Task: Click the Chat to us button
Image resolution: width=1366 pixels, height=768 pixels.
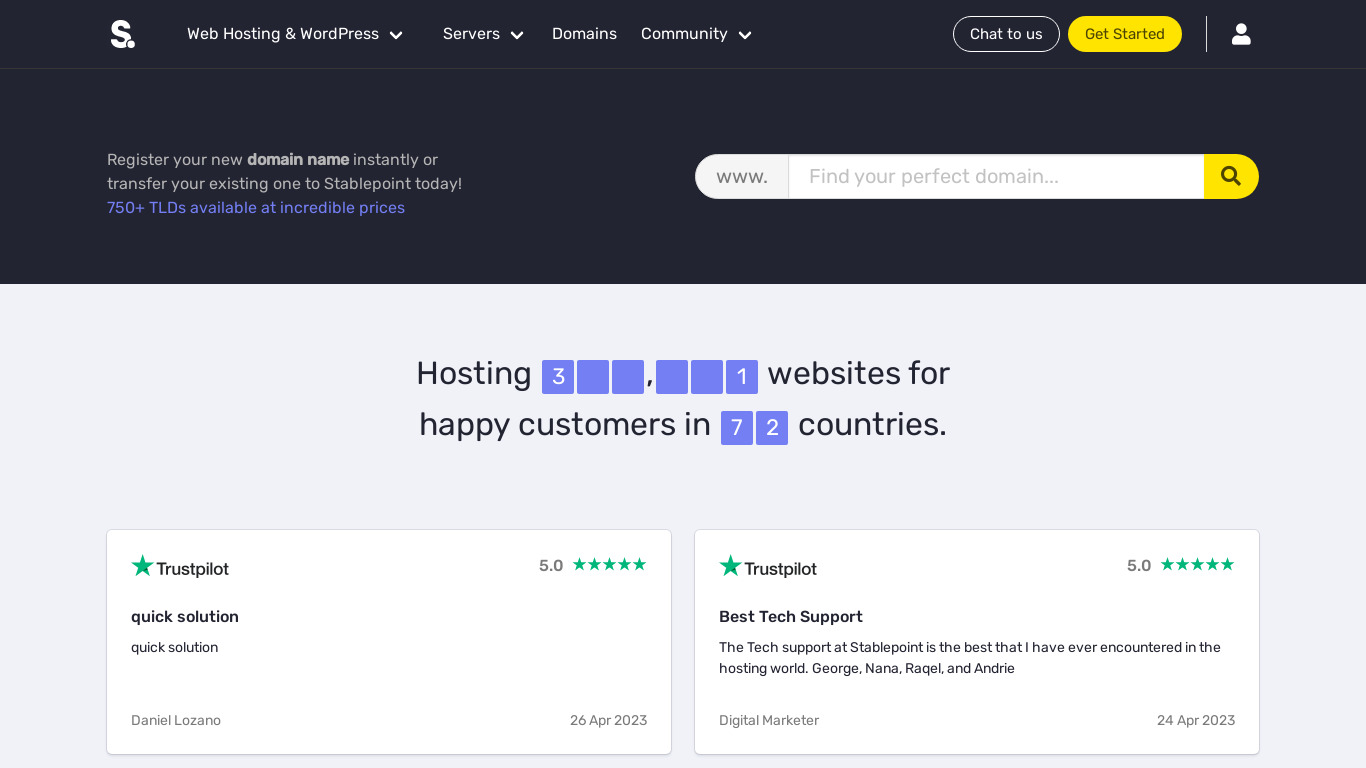Action: pos(1006,34)
